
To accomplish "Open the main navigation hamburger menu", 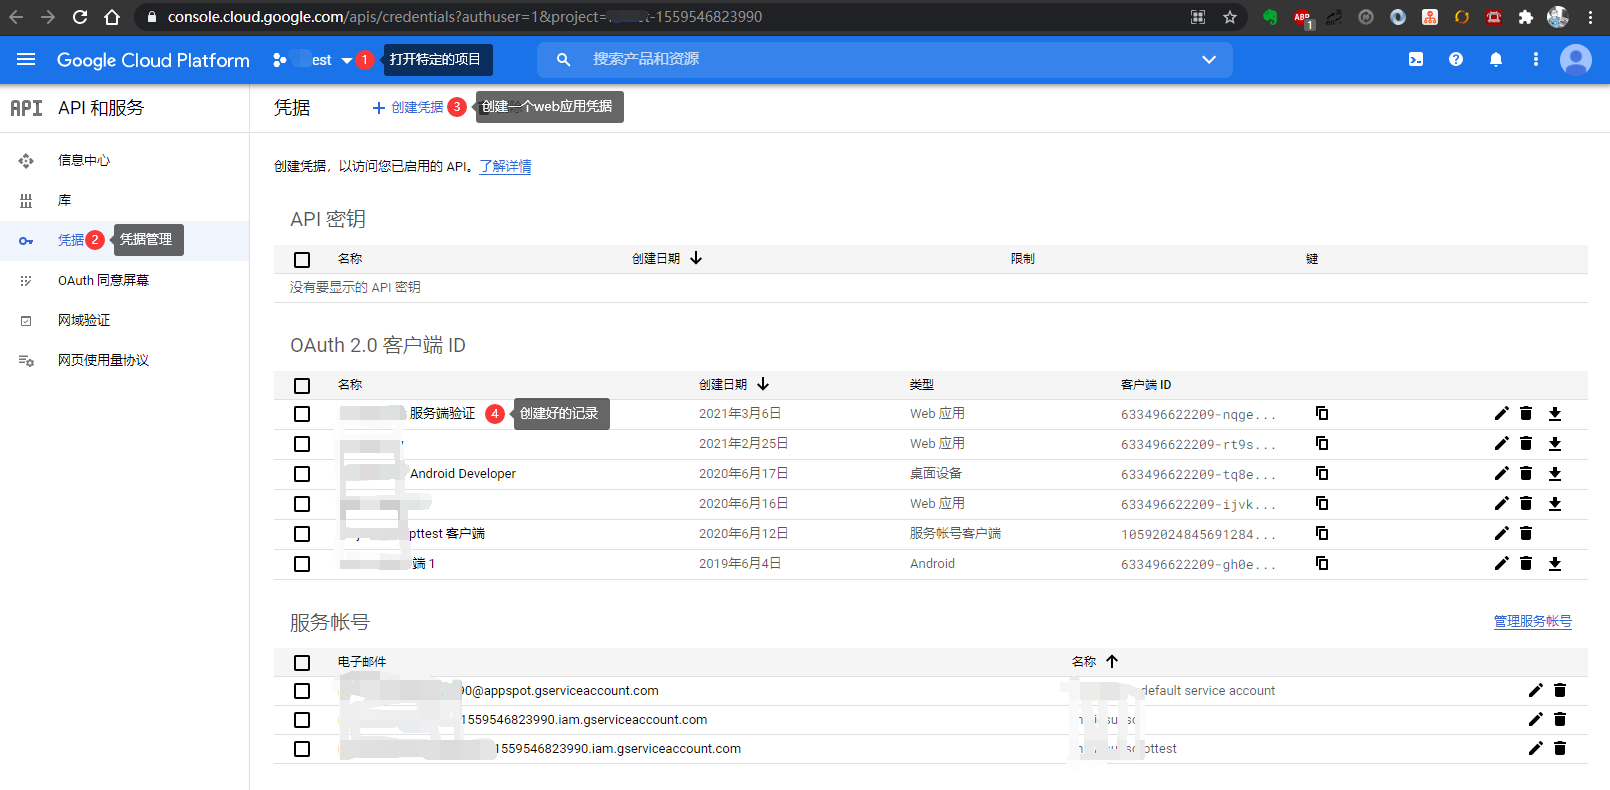I will click(x=26, y=60).
